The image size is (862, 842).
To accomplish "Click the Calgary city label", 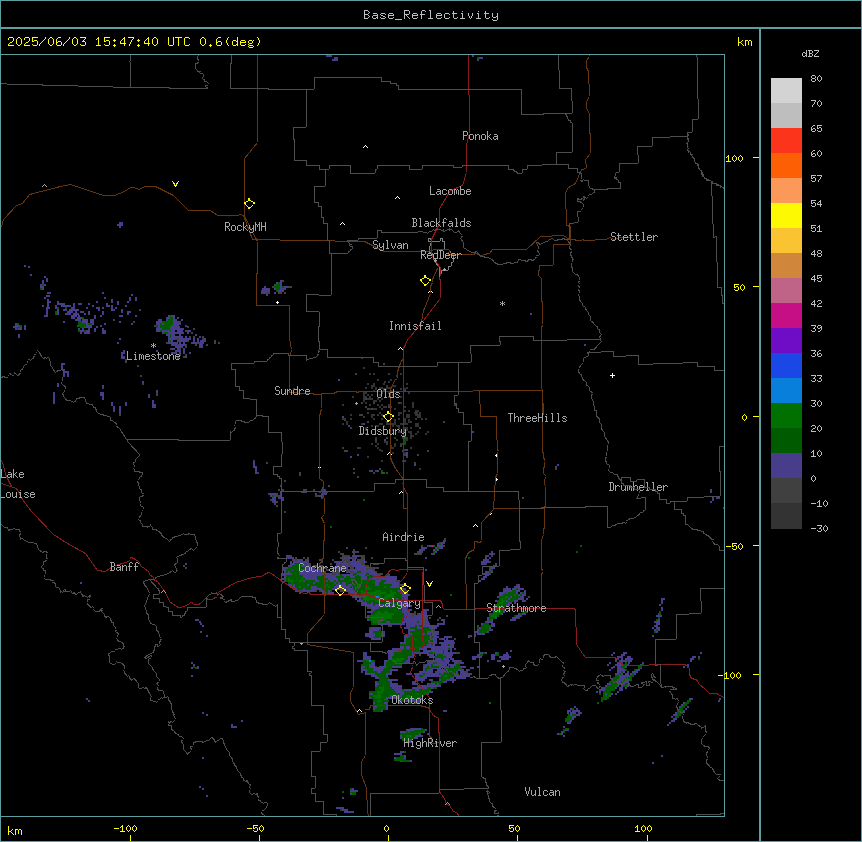I will [x=399, y=603].
